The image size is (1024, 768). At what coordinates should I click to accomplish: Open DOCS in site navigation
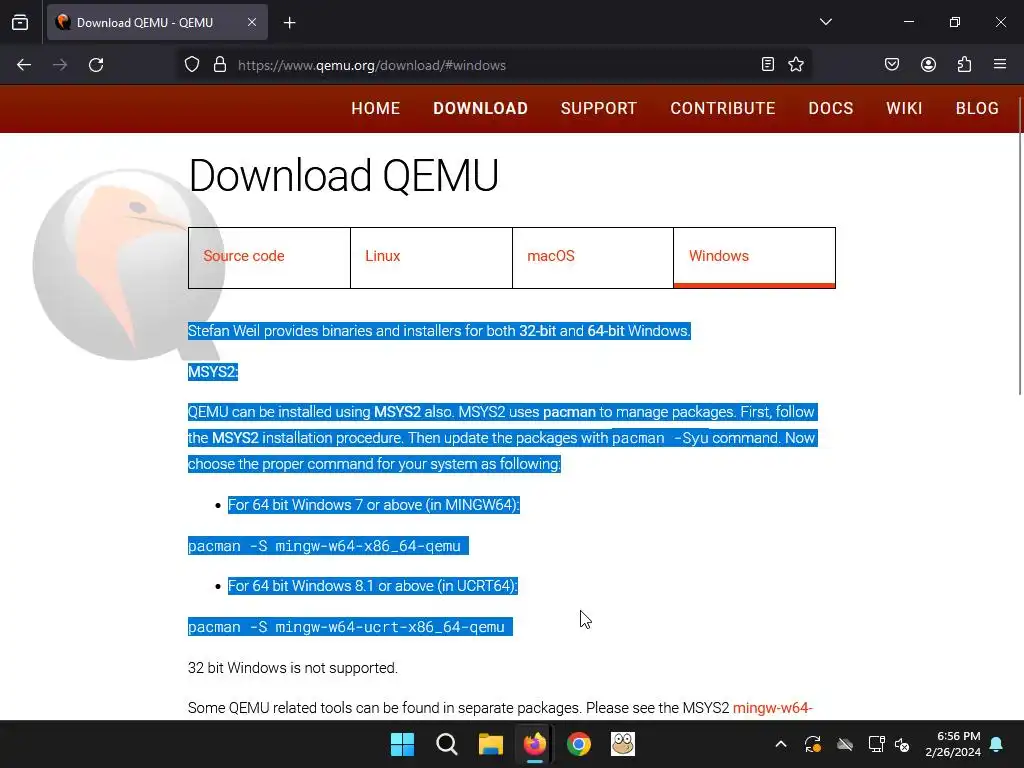click(x=831, y=108)
